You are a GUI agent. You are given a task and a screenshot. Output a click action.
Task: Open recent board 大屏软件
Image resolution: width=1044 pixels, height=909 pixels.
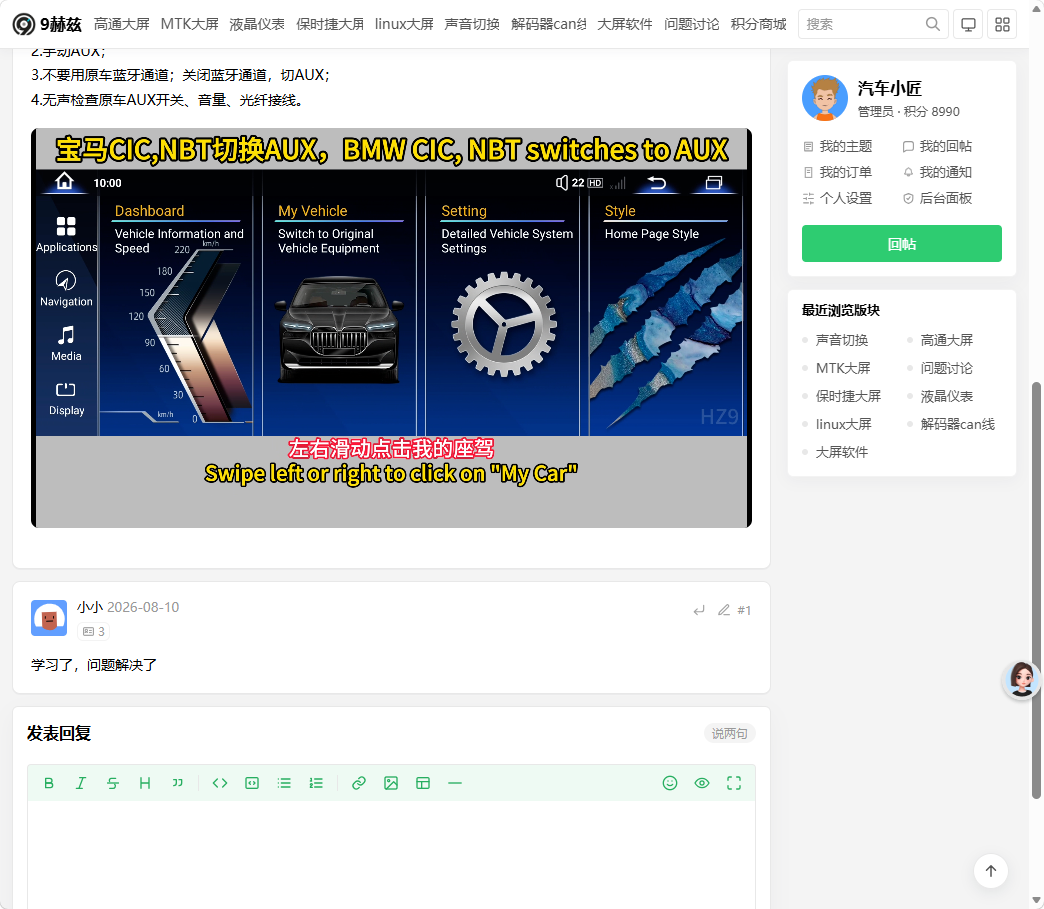[x=842, y=452]
